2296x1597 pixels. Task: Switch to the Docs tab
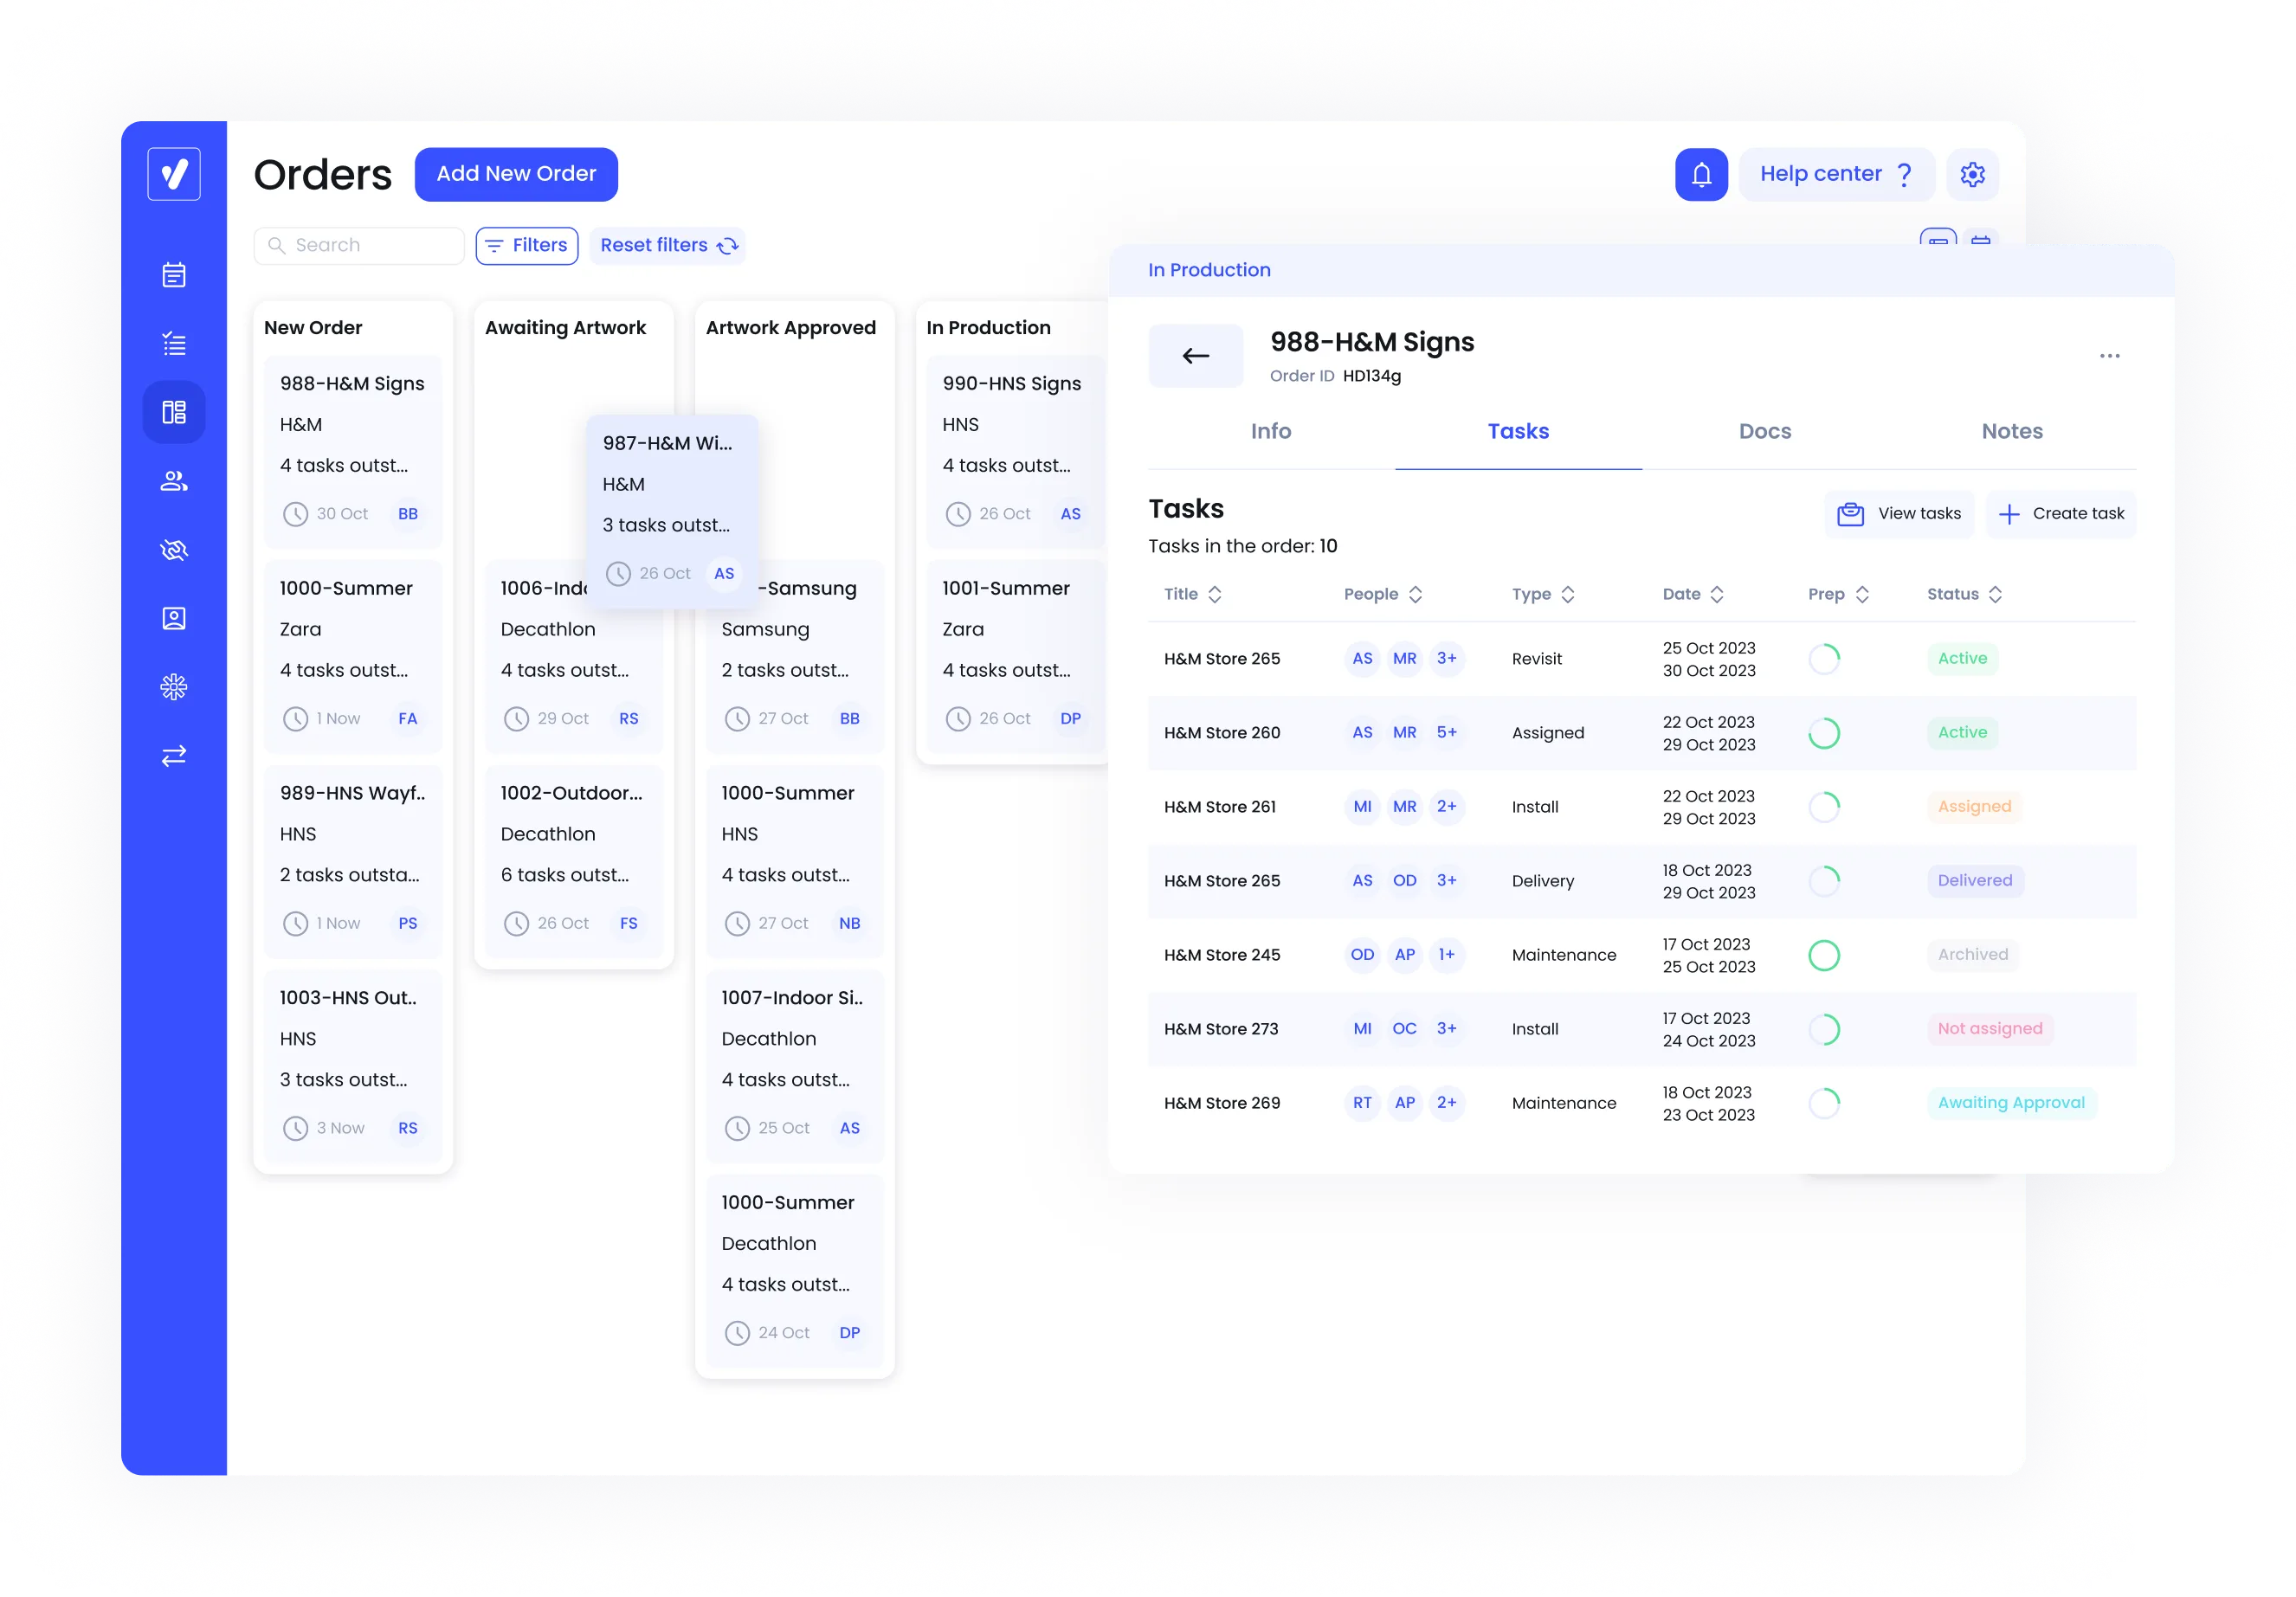click(1764, 431)
